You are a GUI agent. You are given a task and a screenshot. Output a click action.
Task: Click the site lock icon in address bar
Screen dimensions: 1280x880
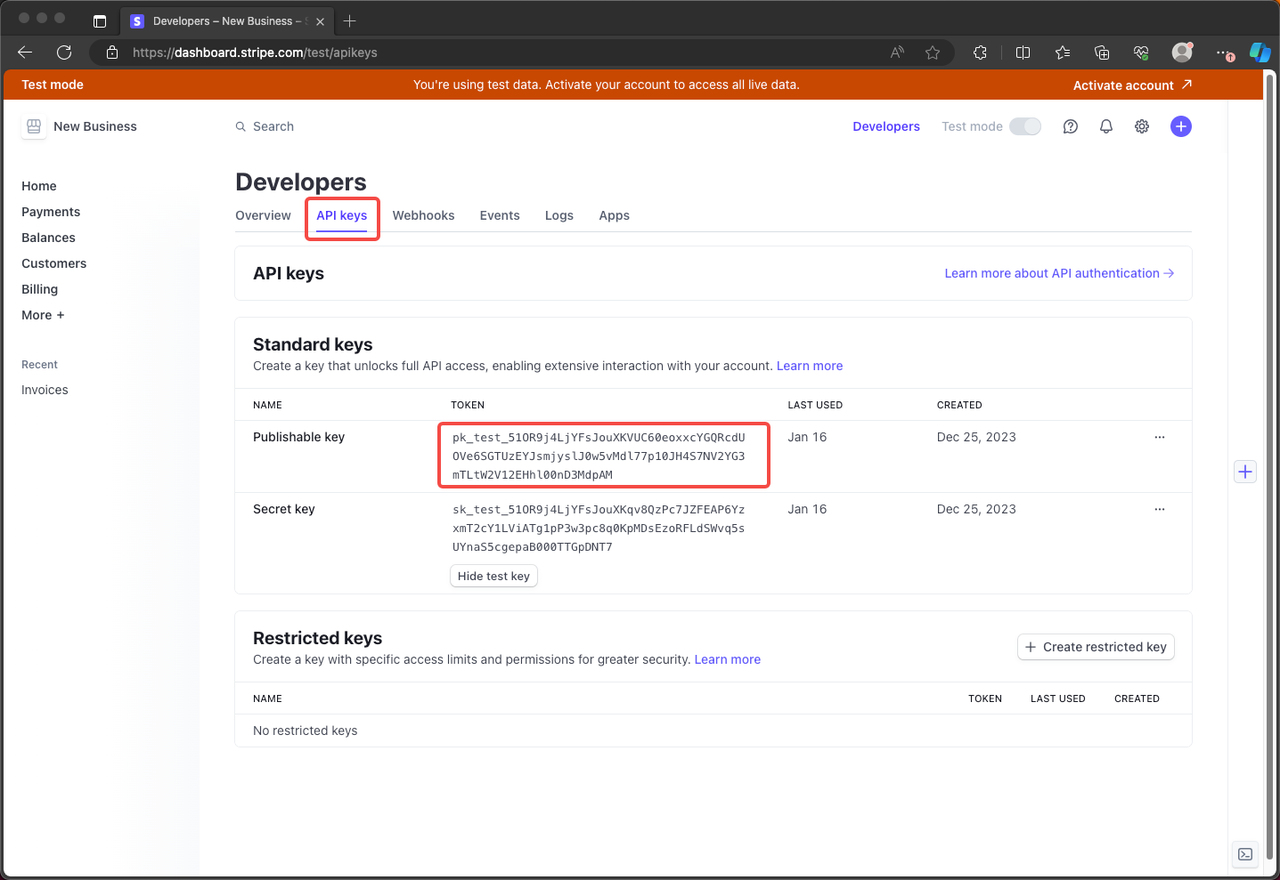112,53
